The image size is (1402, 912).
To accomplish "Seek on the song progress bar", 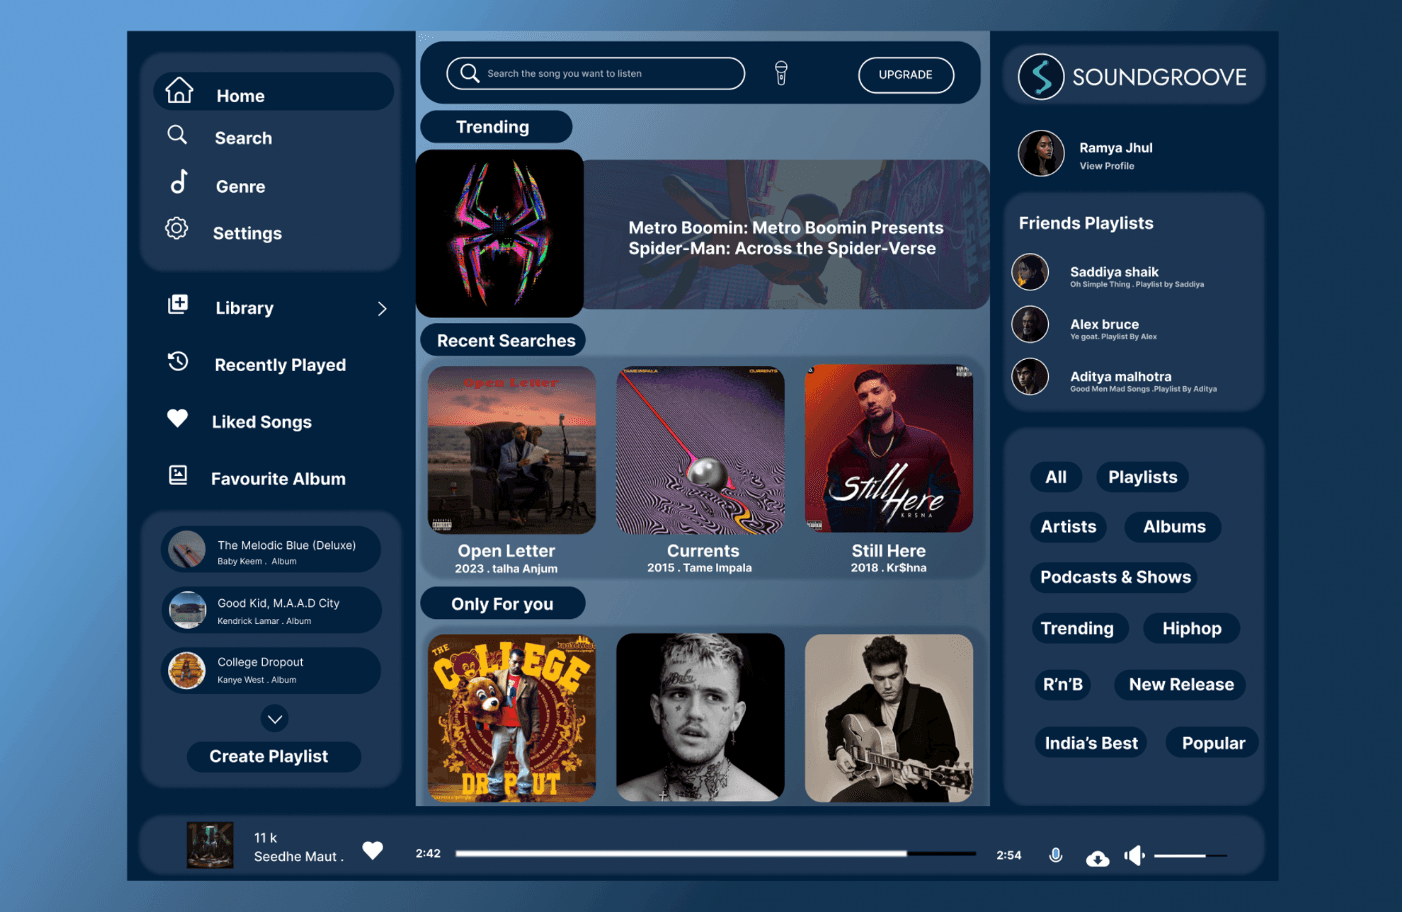I will click(x=715, y=854).
